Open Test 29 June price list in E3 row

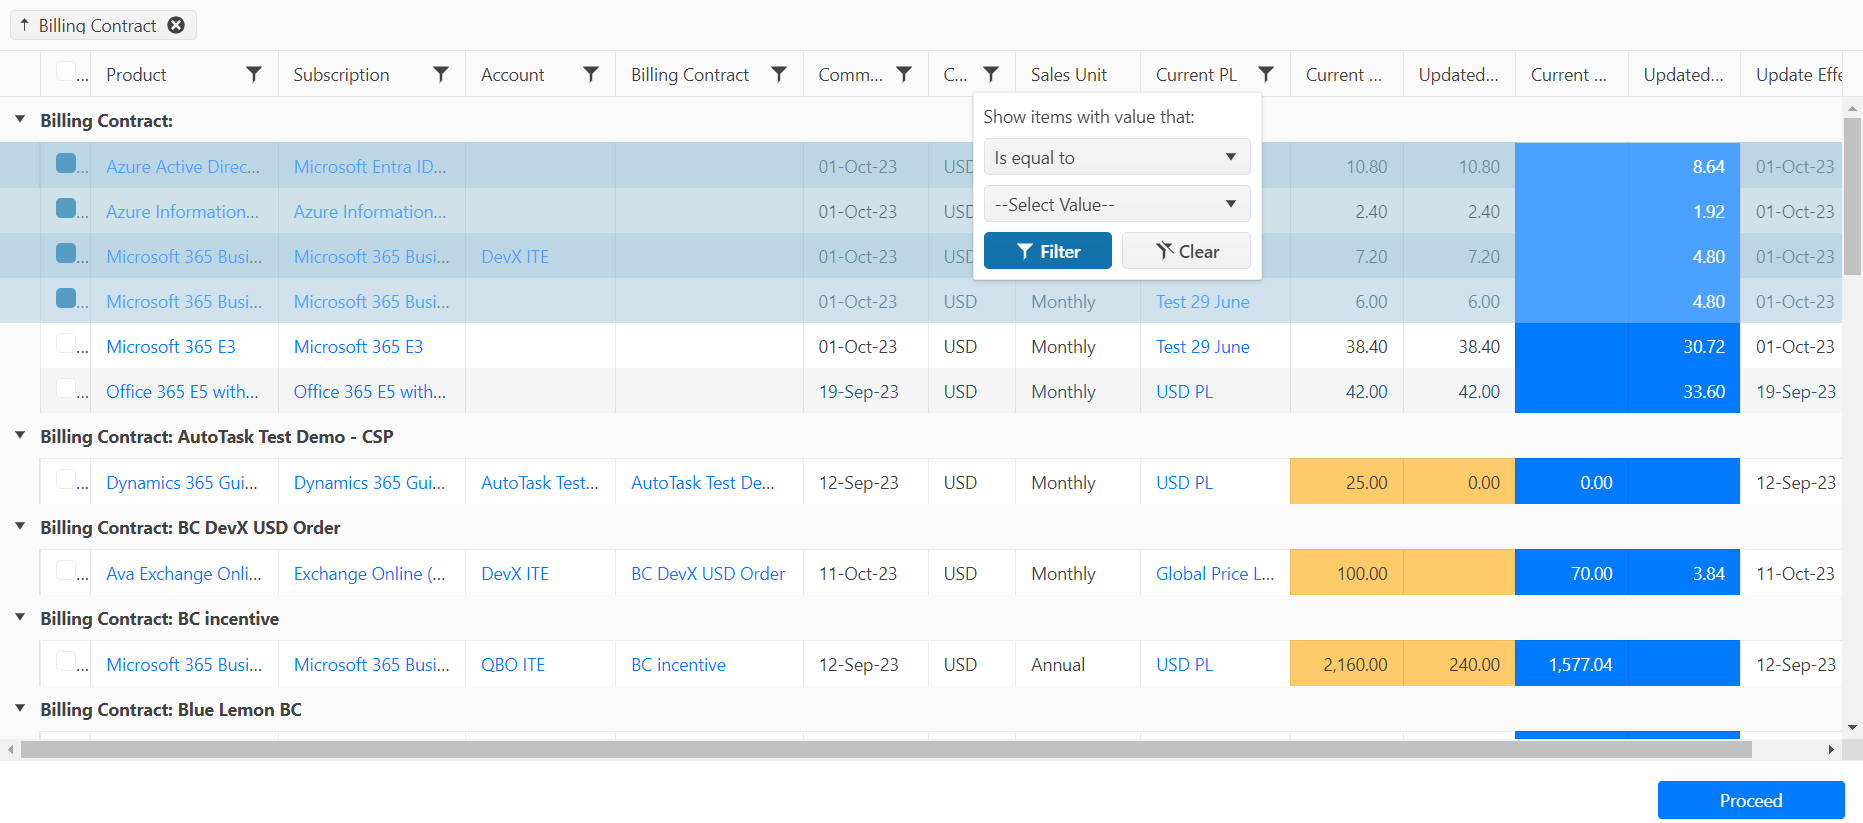1203,347
